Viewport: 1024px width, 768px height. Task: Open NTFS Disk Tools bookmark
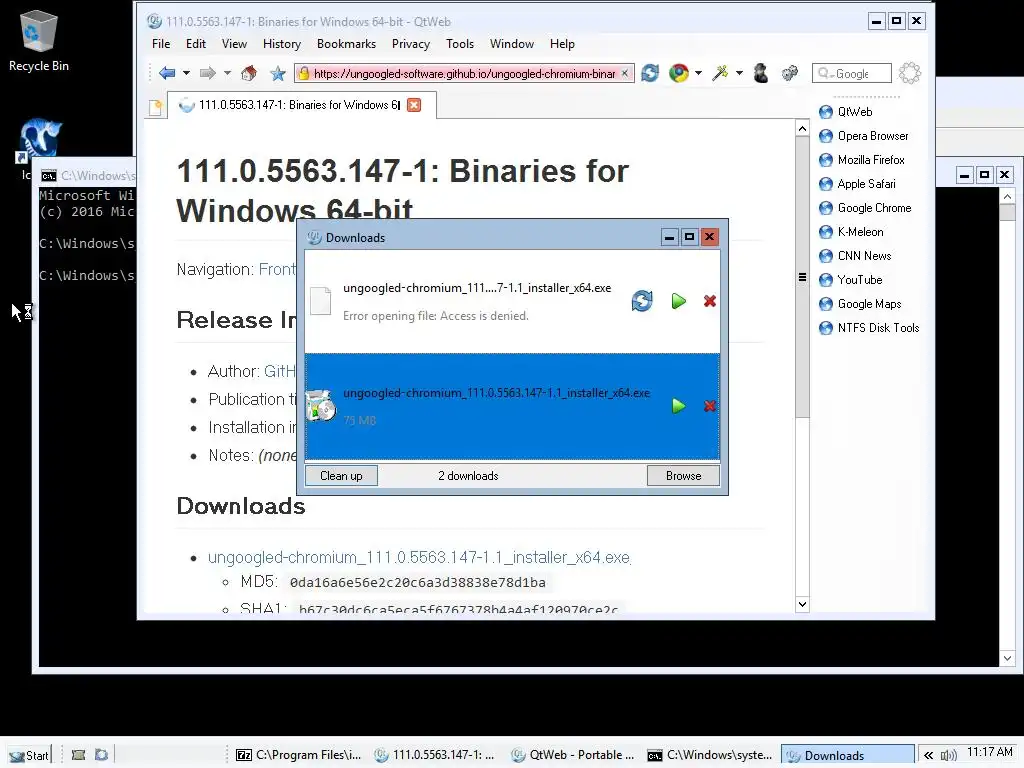(x=869, y=328)
